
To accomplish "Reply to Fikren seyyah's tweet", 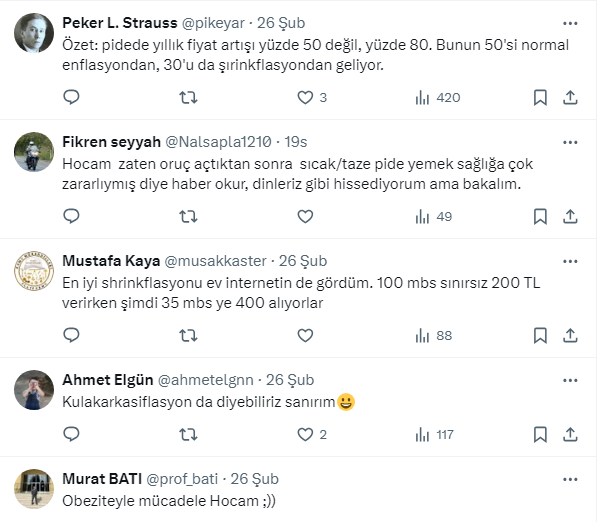I will point(71,216).
